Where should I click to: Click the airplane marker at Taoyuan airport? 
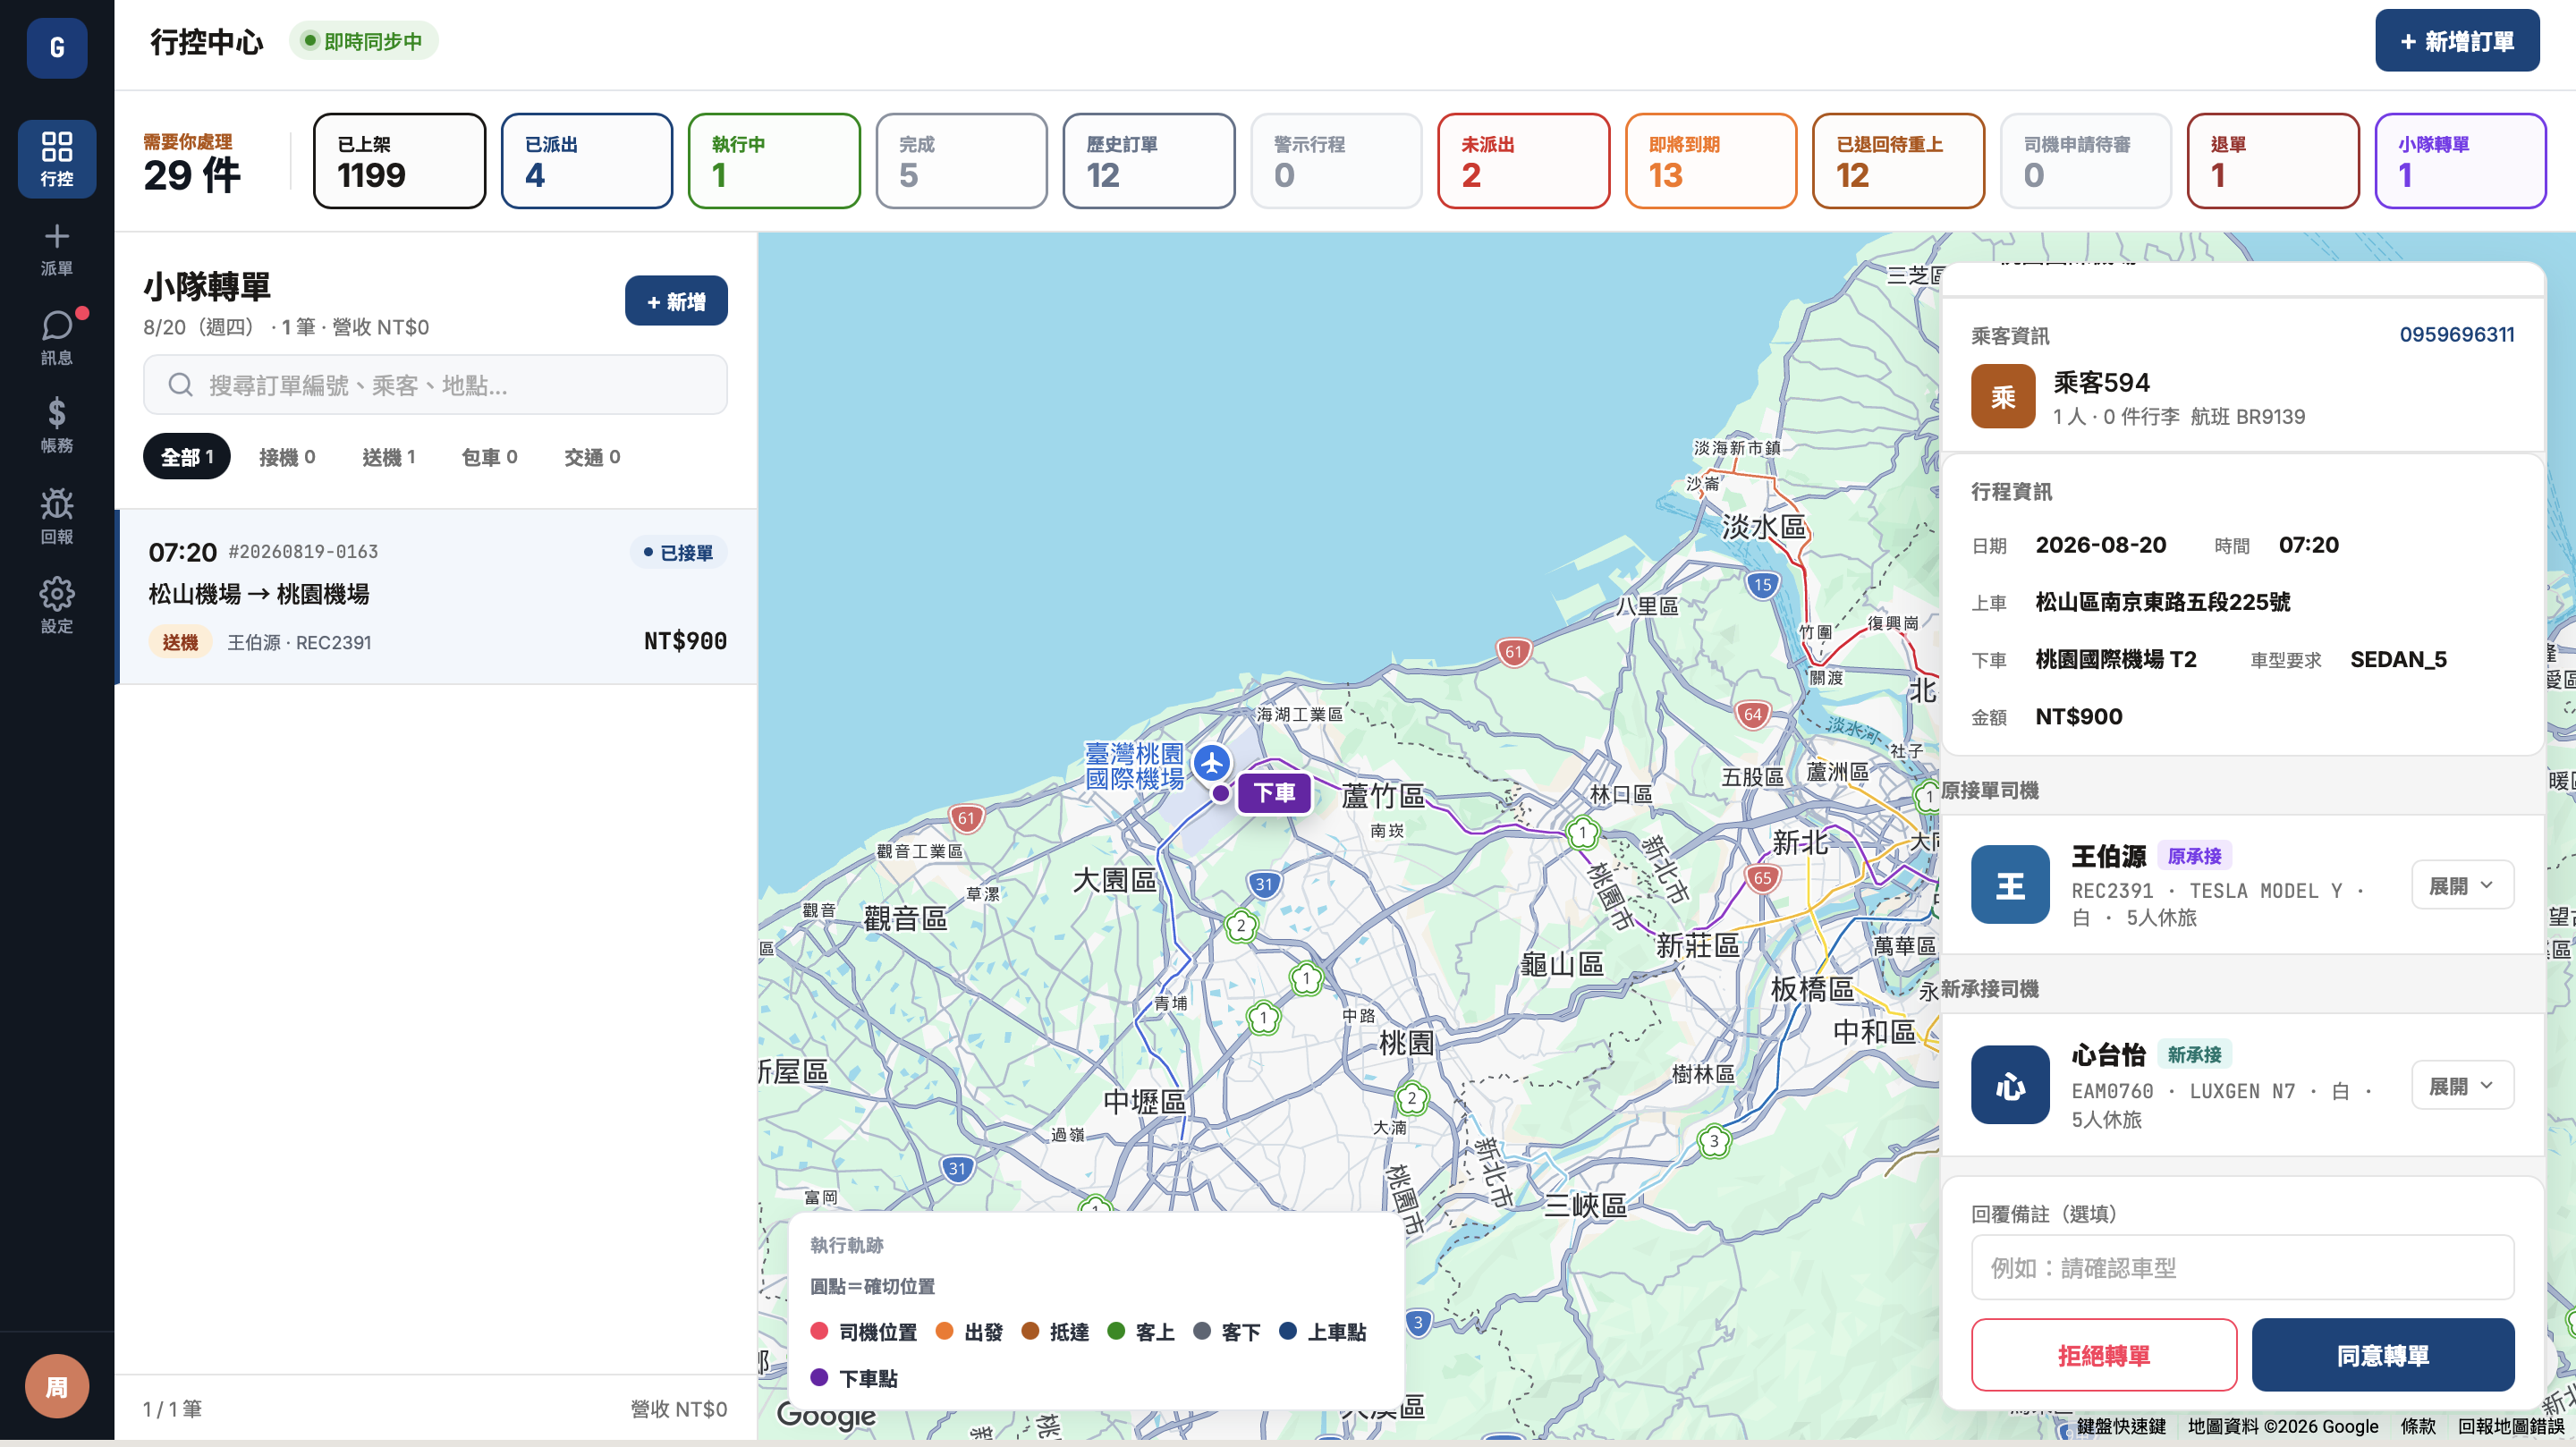pyautogui.click(x=1211, y=763)
